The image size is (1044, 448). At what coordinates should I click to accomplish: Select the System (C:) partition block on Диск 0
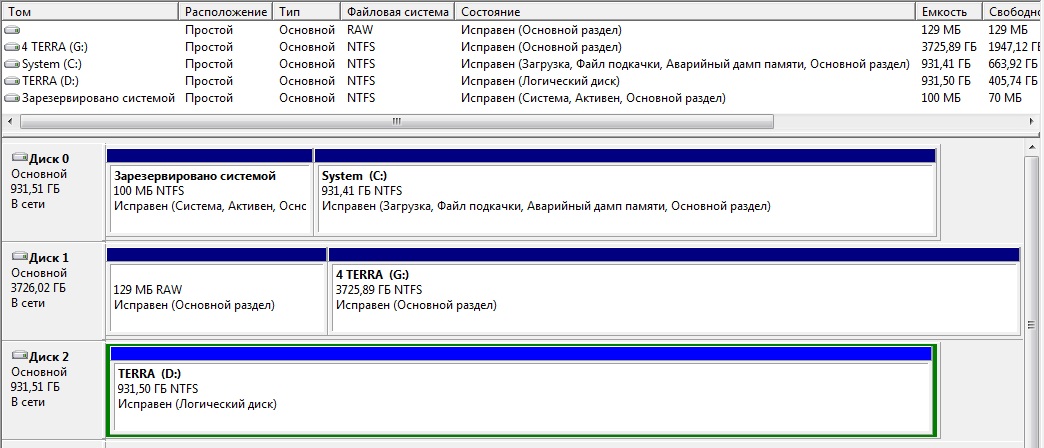click(625, 192)
